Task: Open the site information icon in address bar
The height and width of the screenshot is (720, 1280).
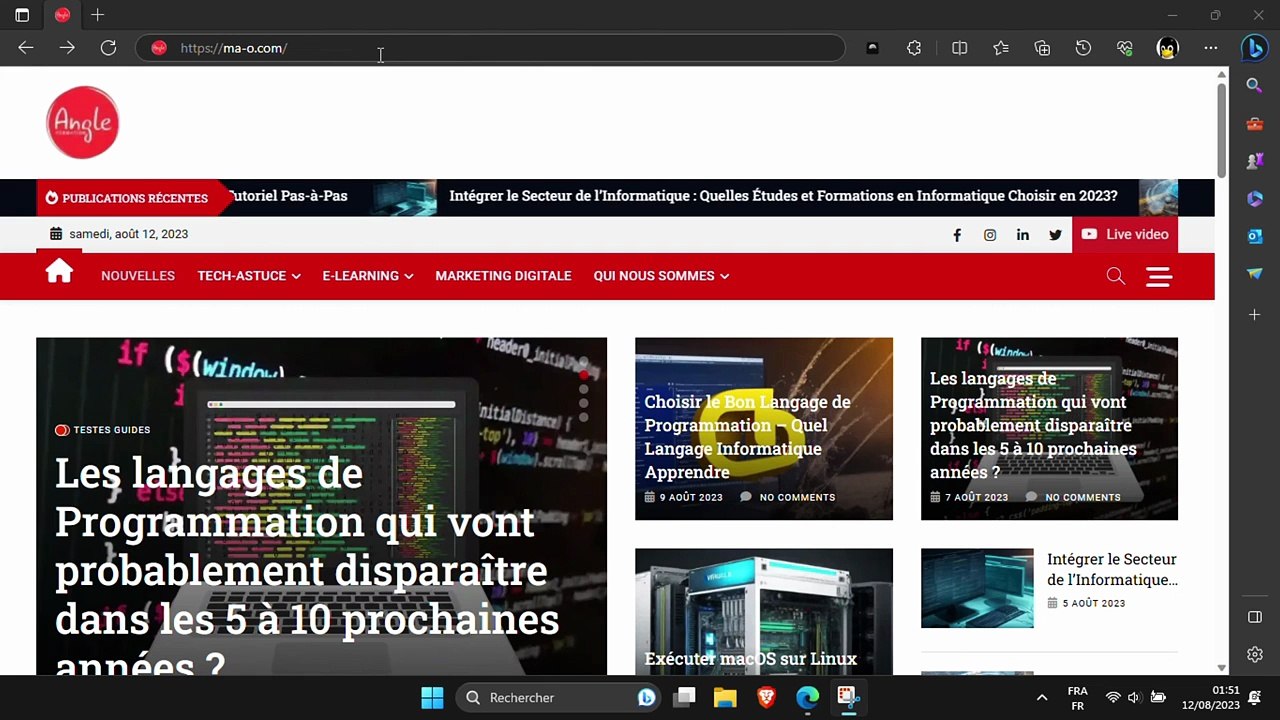Action: 158,48
